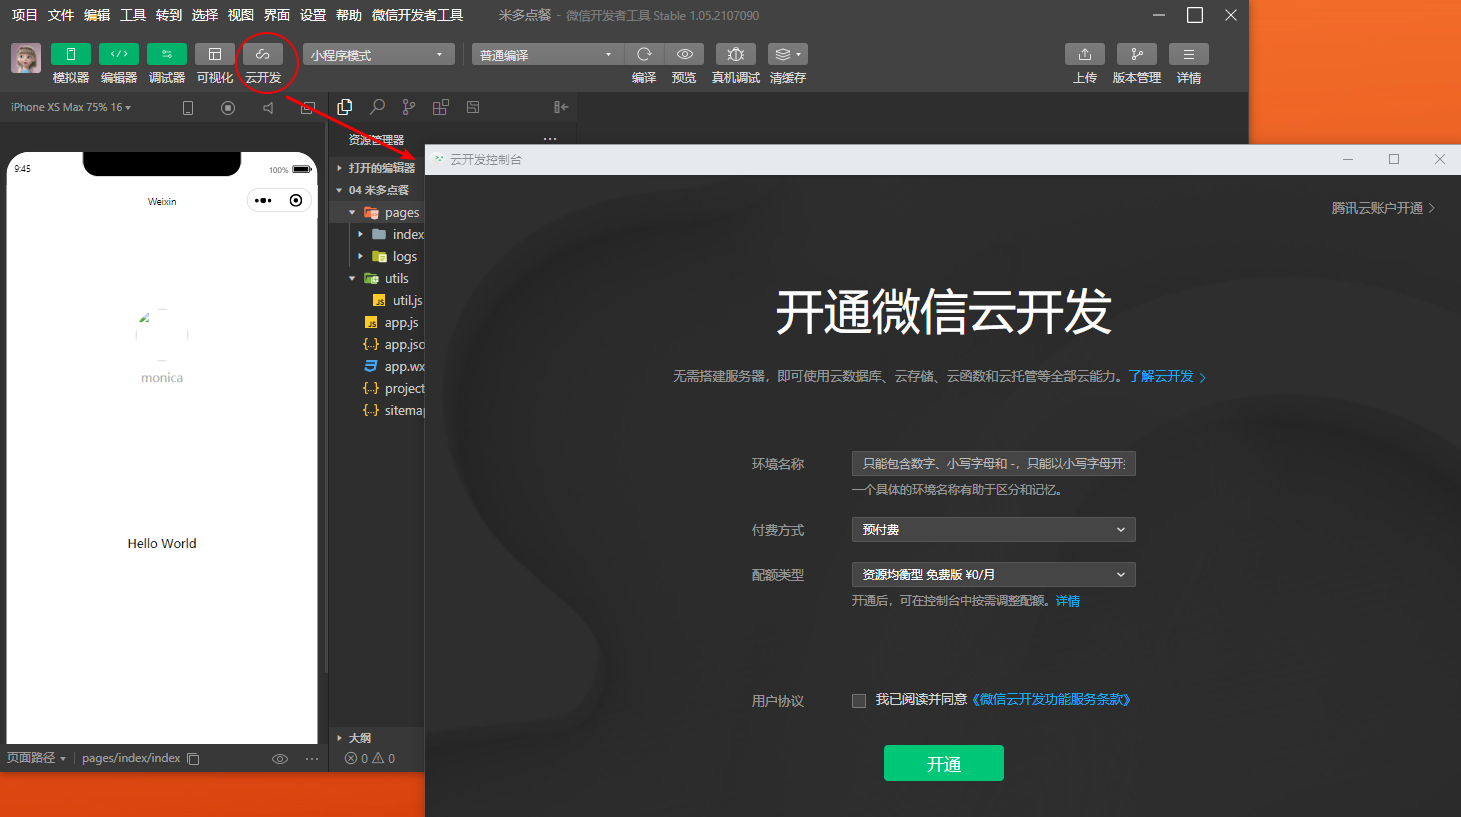Open the 资源管理器 more options ellipsis
The image size is (1461, 817).
pyautogui.click(x=550, y=139)
